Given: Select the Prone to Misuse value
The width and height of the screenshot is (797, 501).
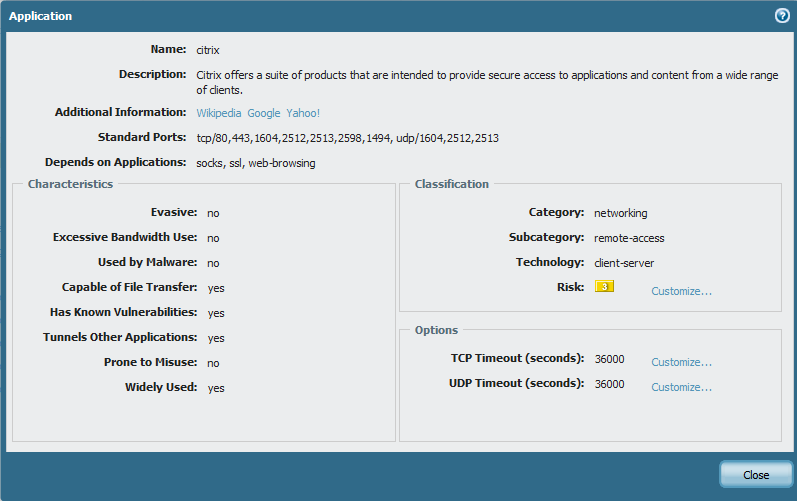Looking at the screenshot, I should click(213, 363).
